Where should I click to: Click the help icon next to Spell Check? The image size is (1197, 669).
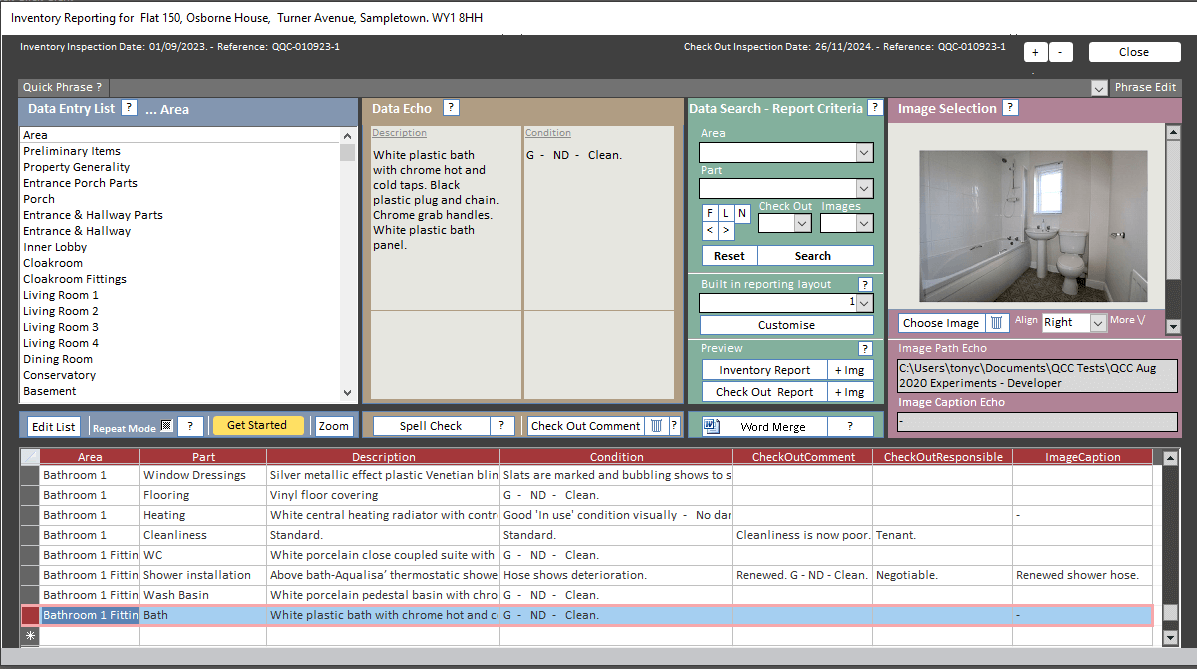click(501, 426)
